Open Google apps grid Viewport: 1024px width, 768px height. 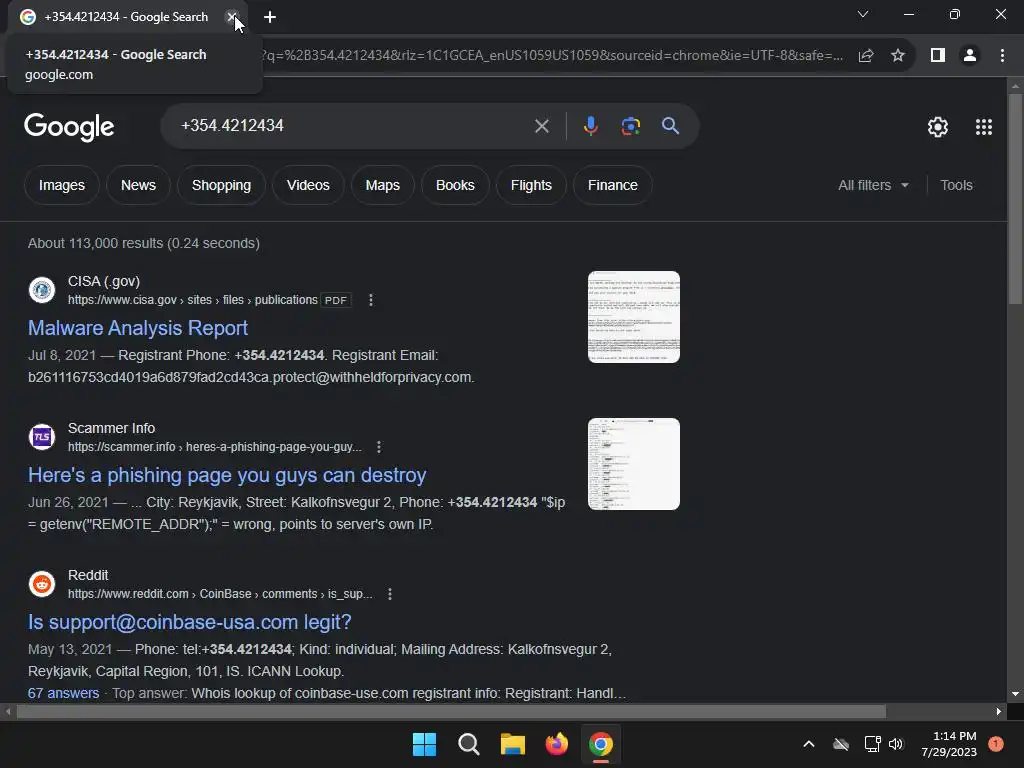coord(984,127)
